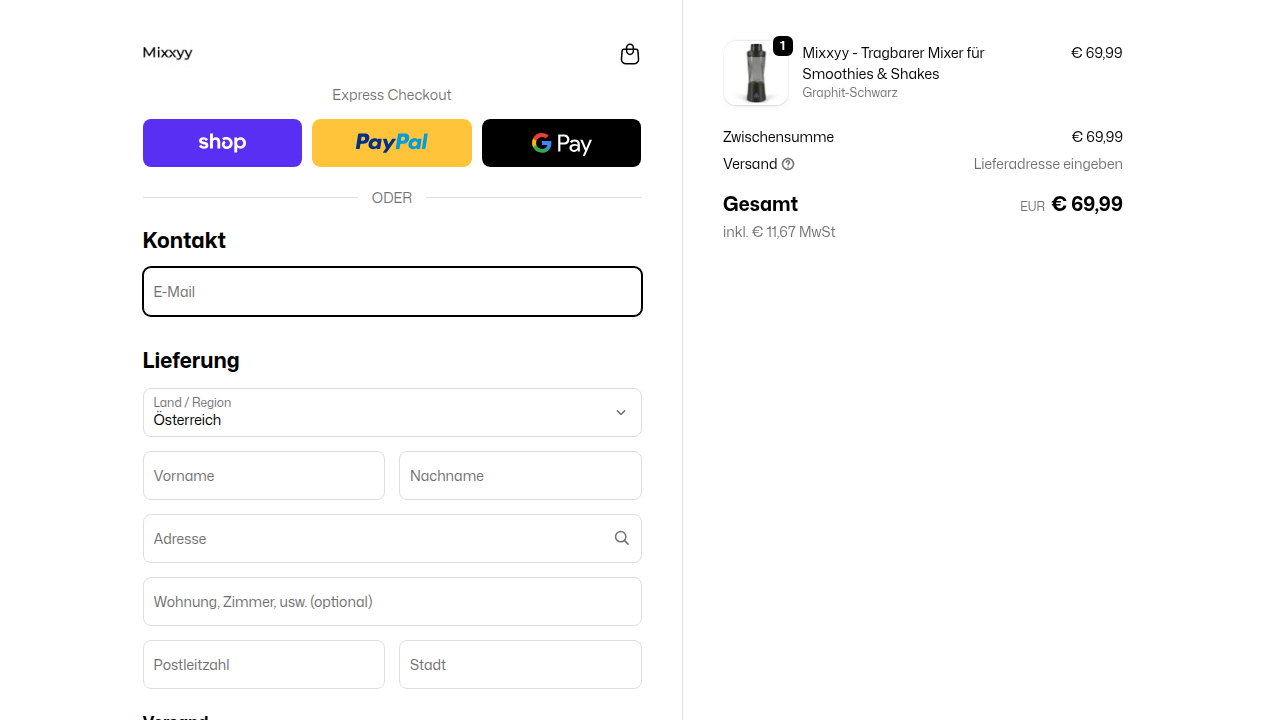1280x720 pixels.
Task: Click the Gesamt label
Action: pyautogui.click(x=760, y=204)
